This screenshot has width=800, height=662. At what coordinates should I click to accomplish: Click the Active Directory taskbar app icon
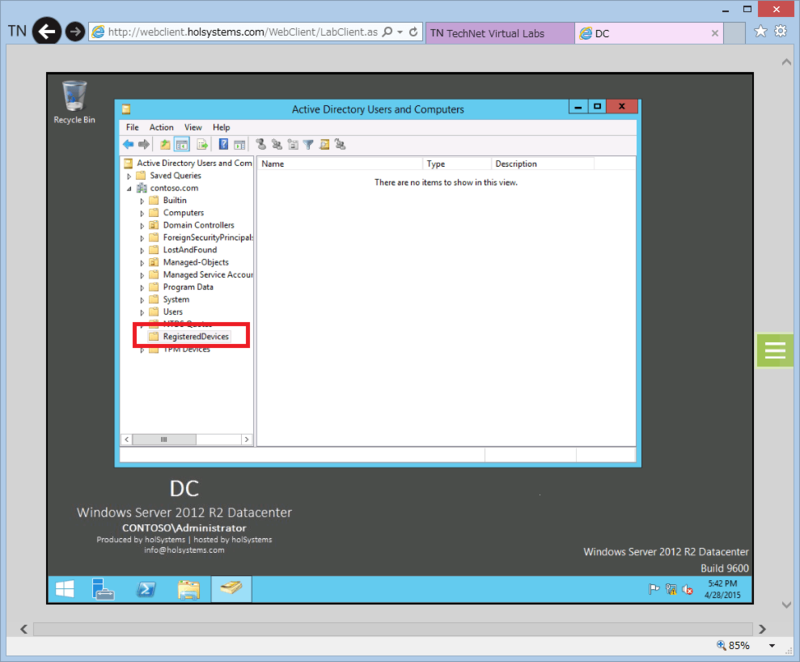[231, 589]
